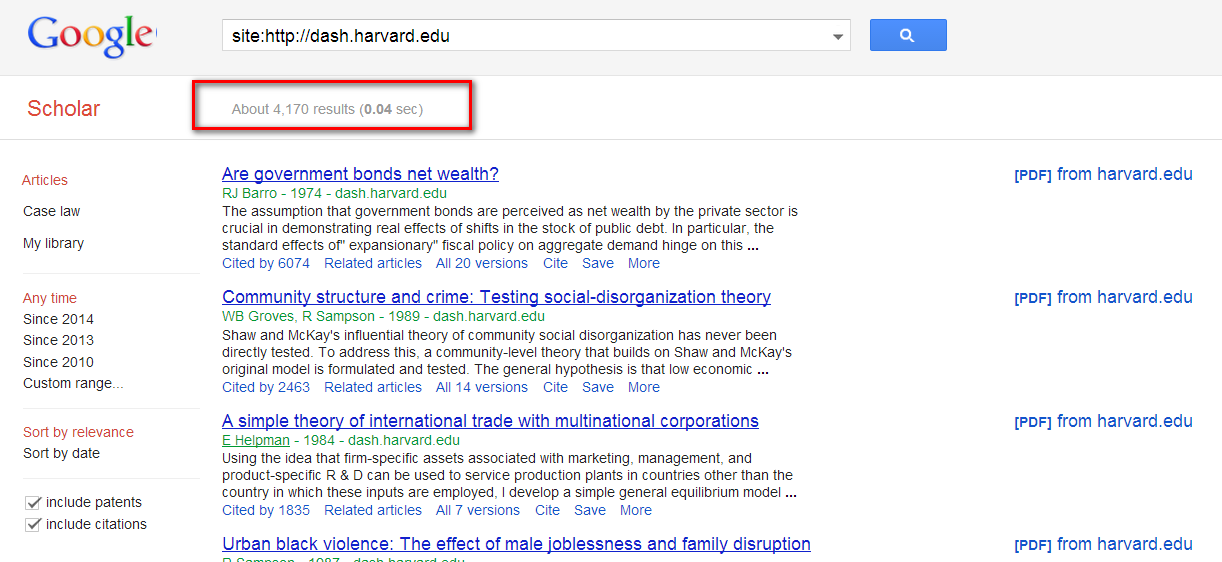Filter results Since 2013
The height and width of the screenshot is (562, 1222).
pos(58,340)
